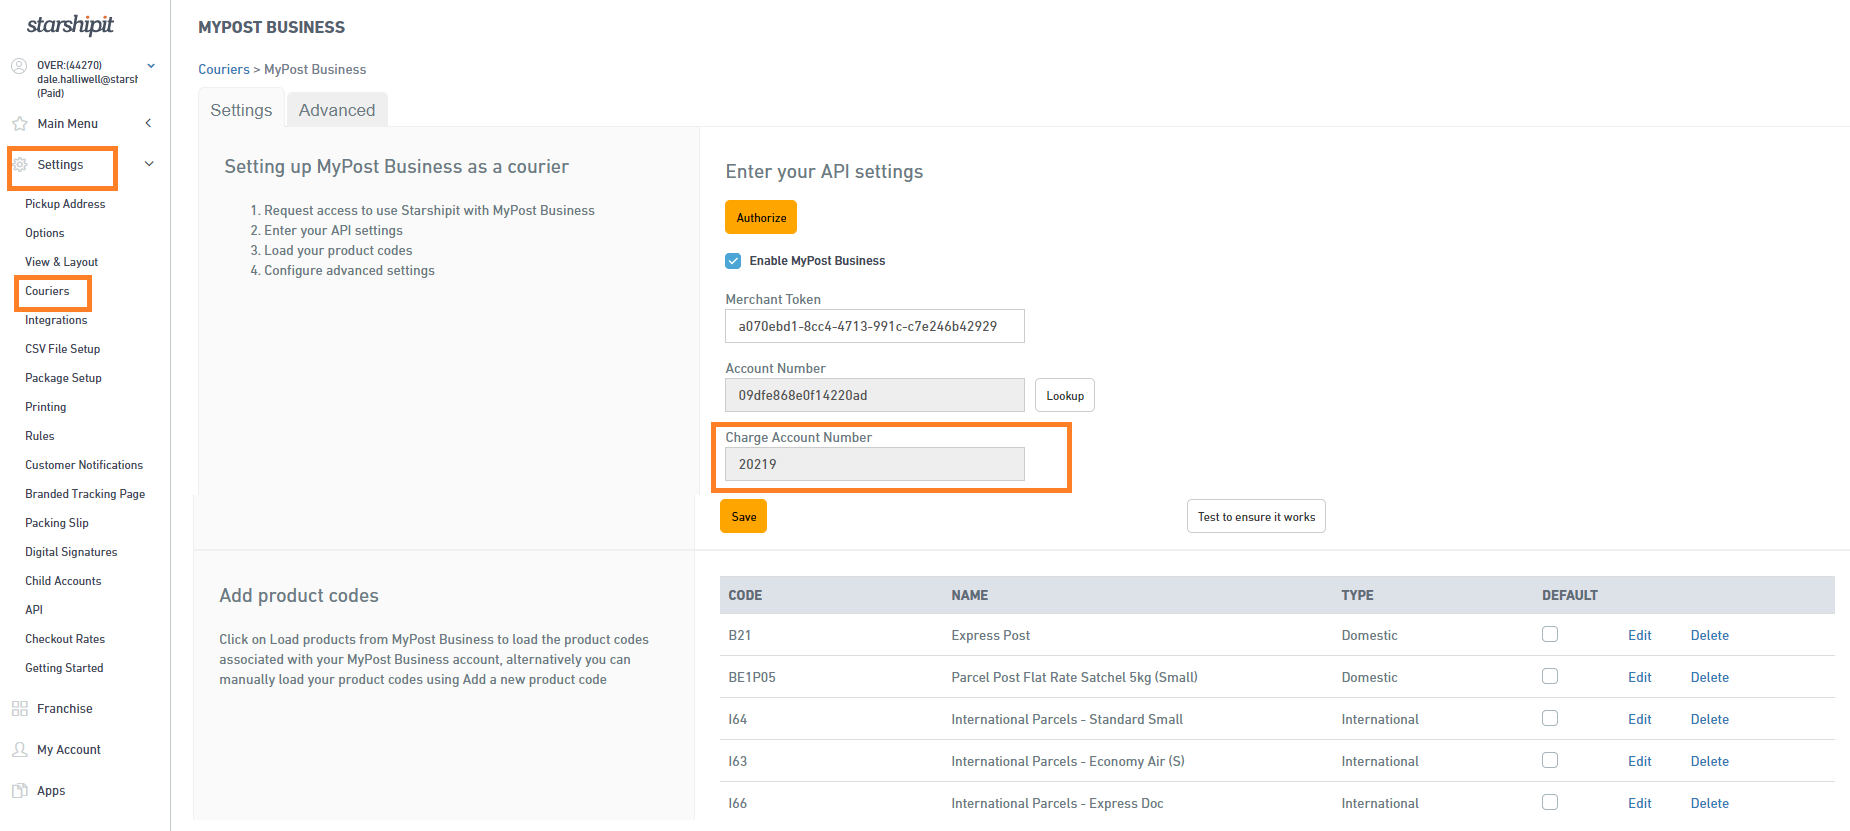Delete the BE1P05 Flat Rate Satchel
This screenshot has width=1850, height=831.
[x=1710, y=677]
